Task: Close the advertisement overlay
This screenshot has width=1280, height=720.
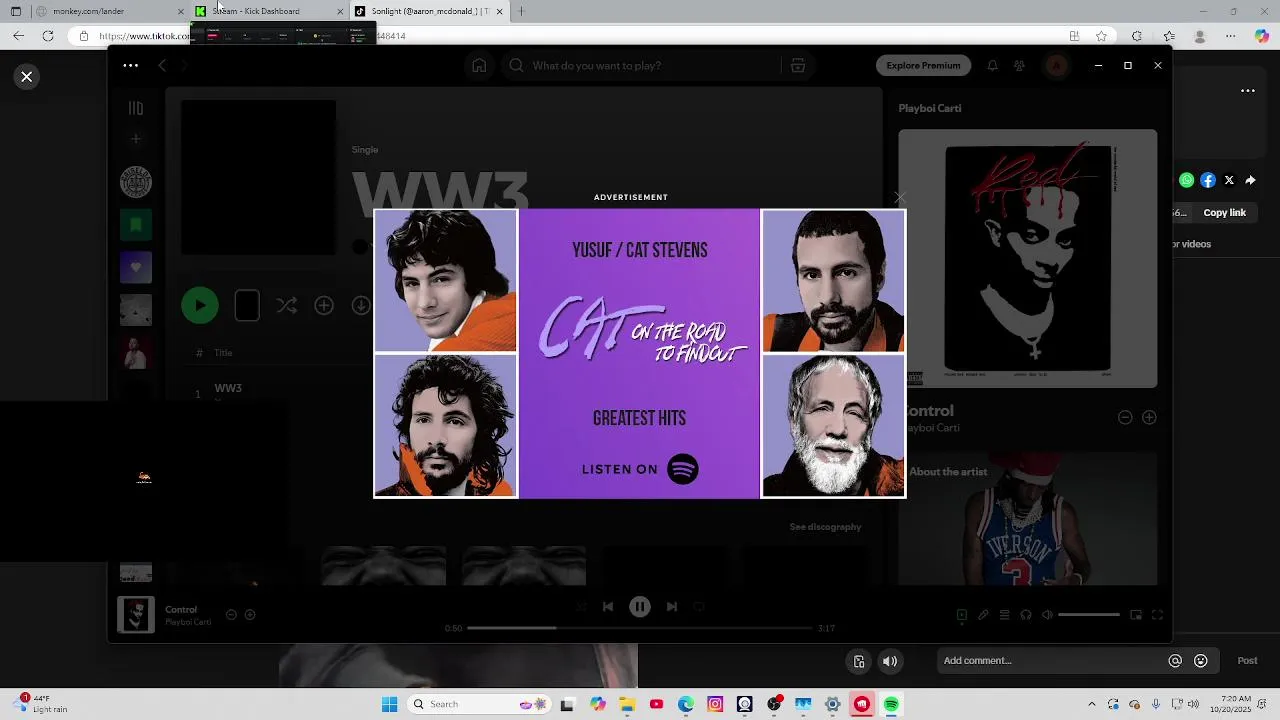Action: [899, 198]
